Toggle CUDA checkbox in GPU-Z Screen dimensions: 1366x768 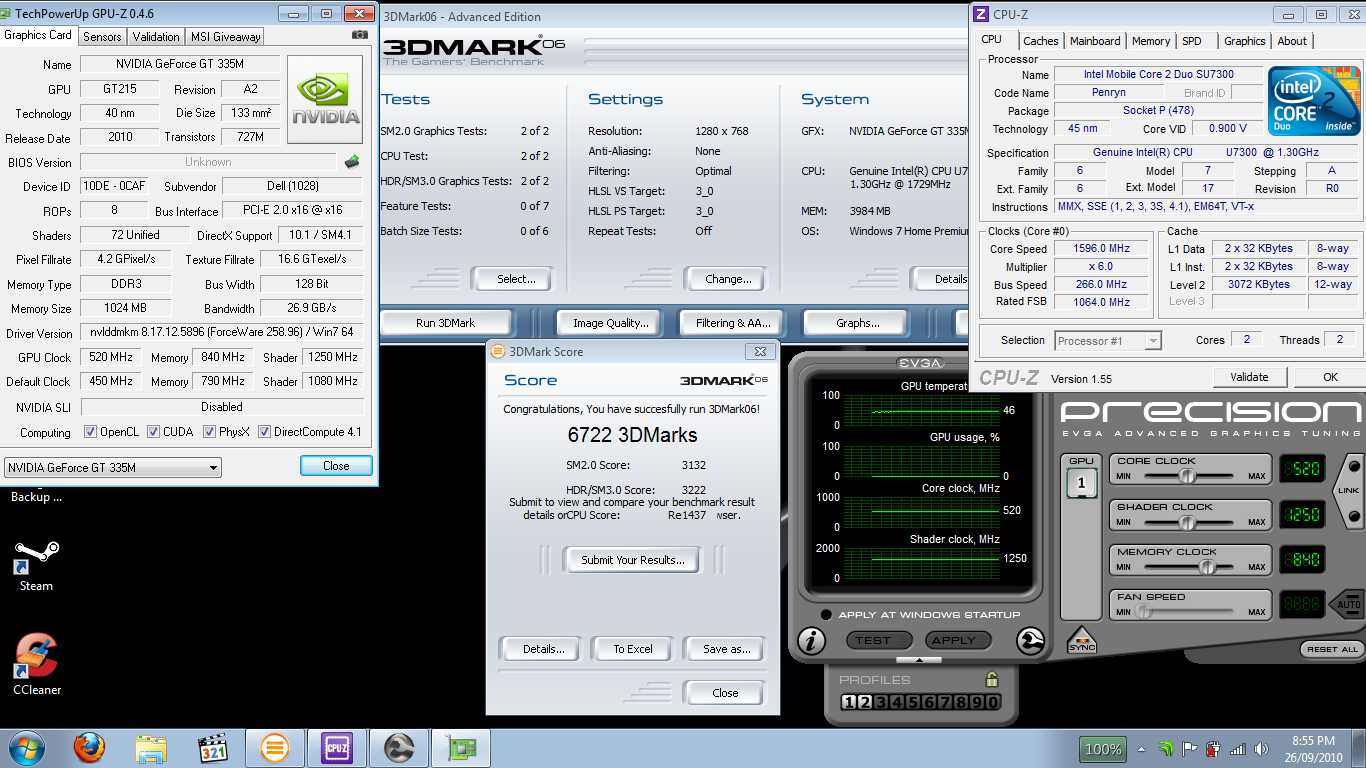tap(154, 432)
